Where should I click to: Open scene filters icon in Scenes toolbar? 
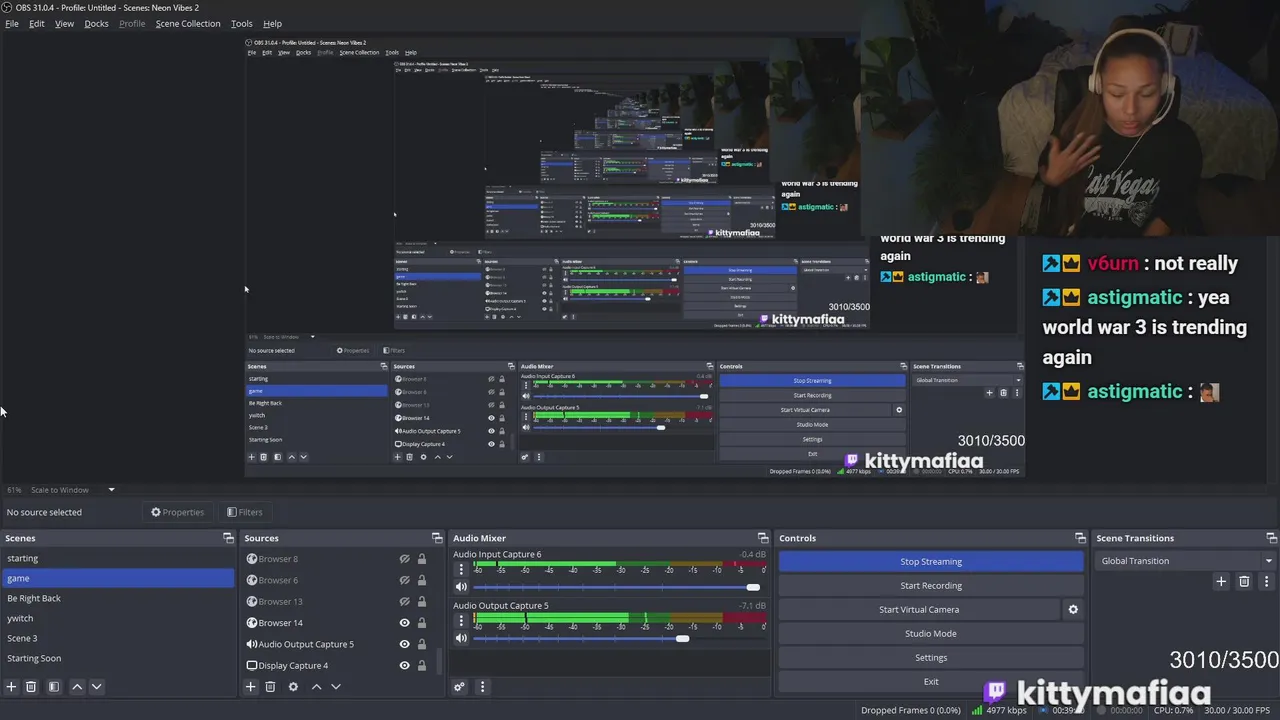point(54,687)
